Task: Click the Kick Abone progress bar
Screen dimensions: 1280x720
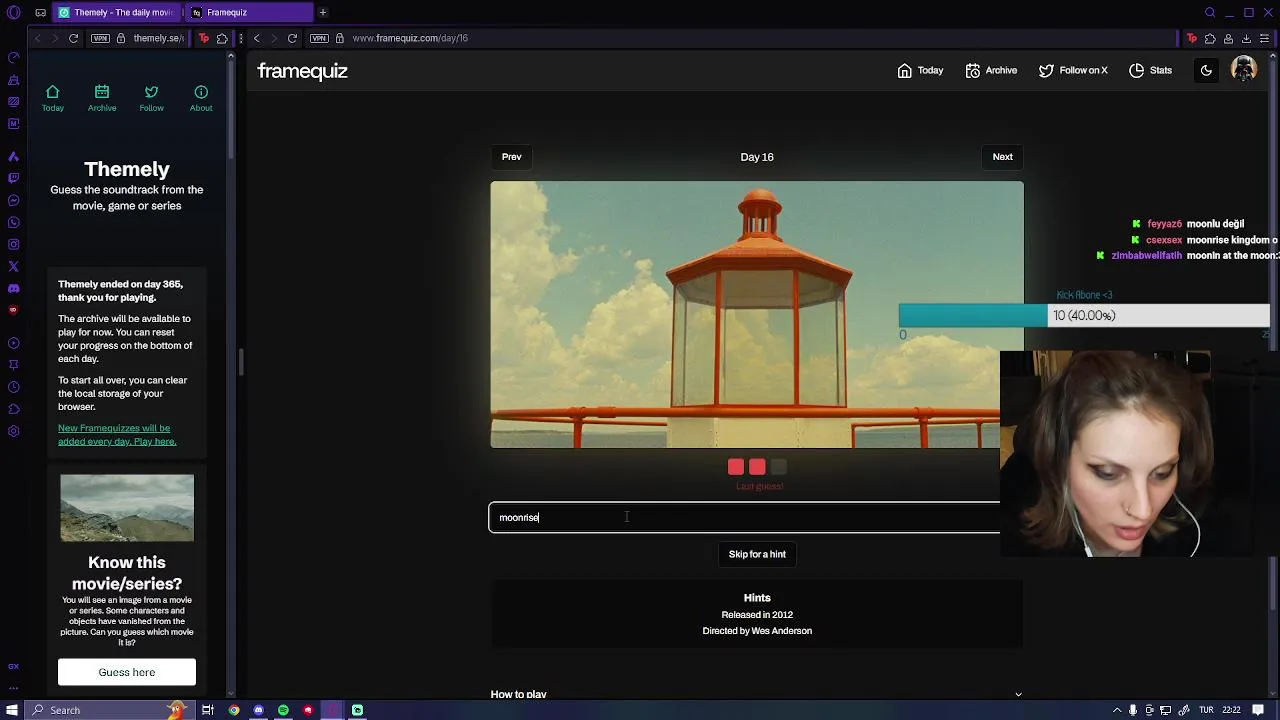Action: (x=1084, y=315)
